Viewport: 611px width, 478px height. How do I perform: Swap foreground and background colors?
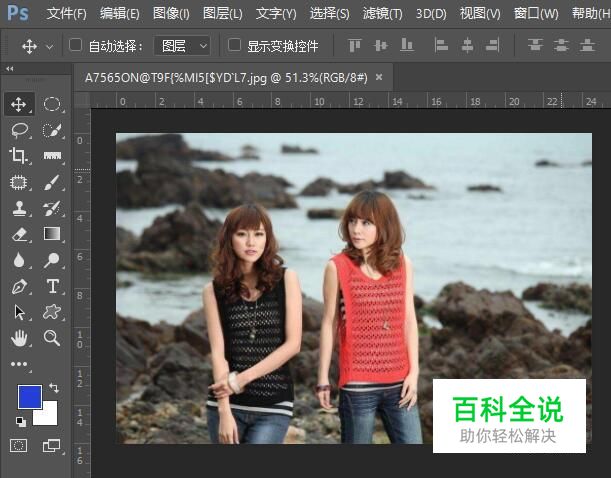(x=54, y=387)
